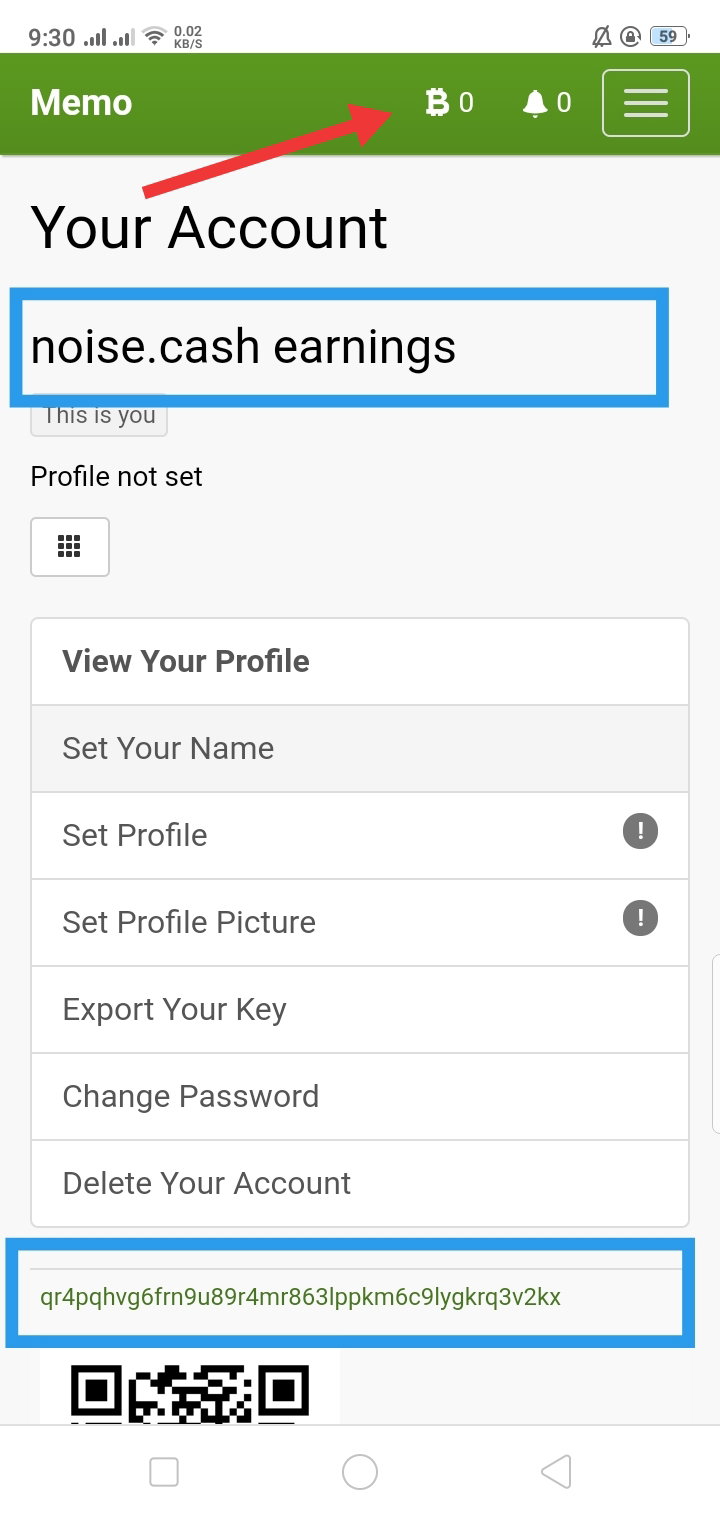Check the Bitcoin balance icon

(x=437, y=103)
